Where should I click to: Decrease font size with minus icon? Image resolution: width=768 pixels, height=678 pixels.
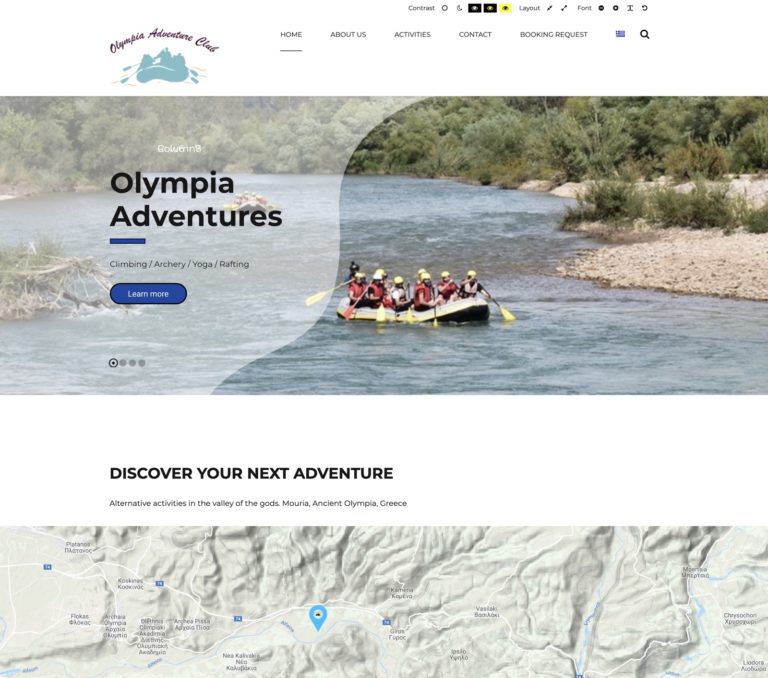pyautogui.click(x=601, y=8)
